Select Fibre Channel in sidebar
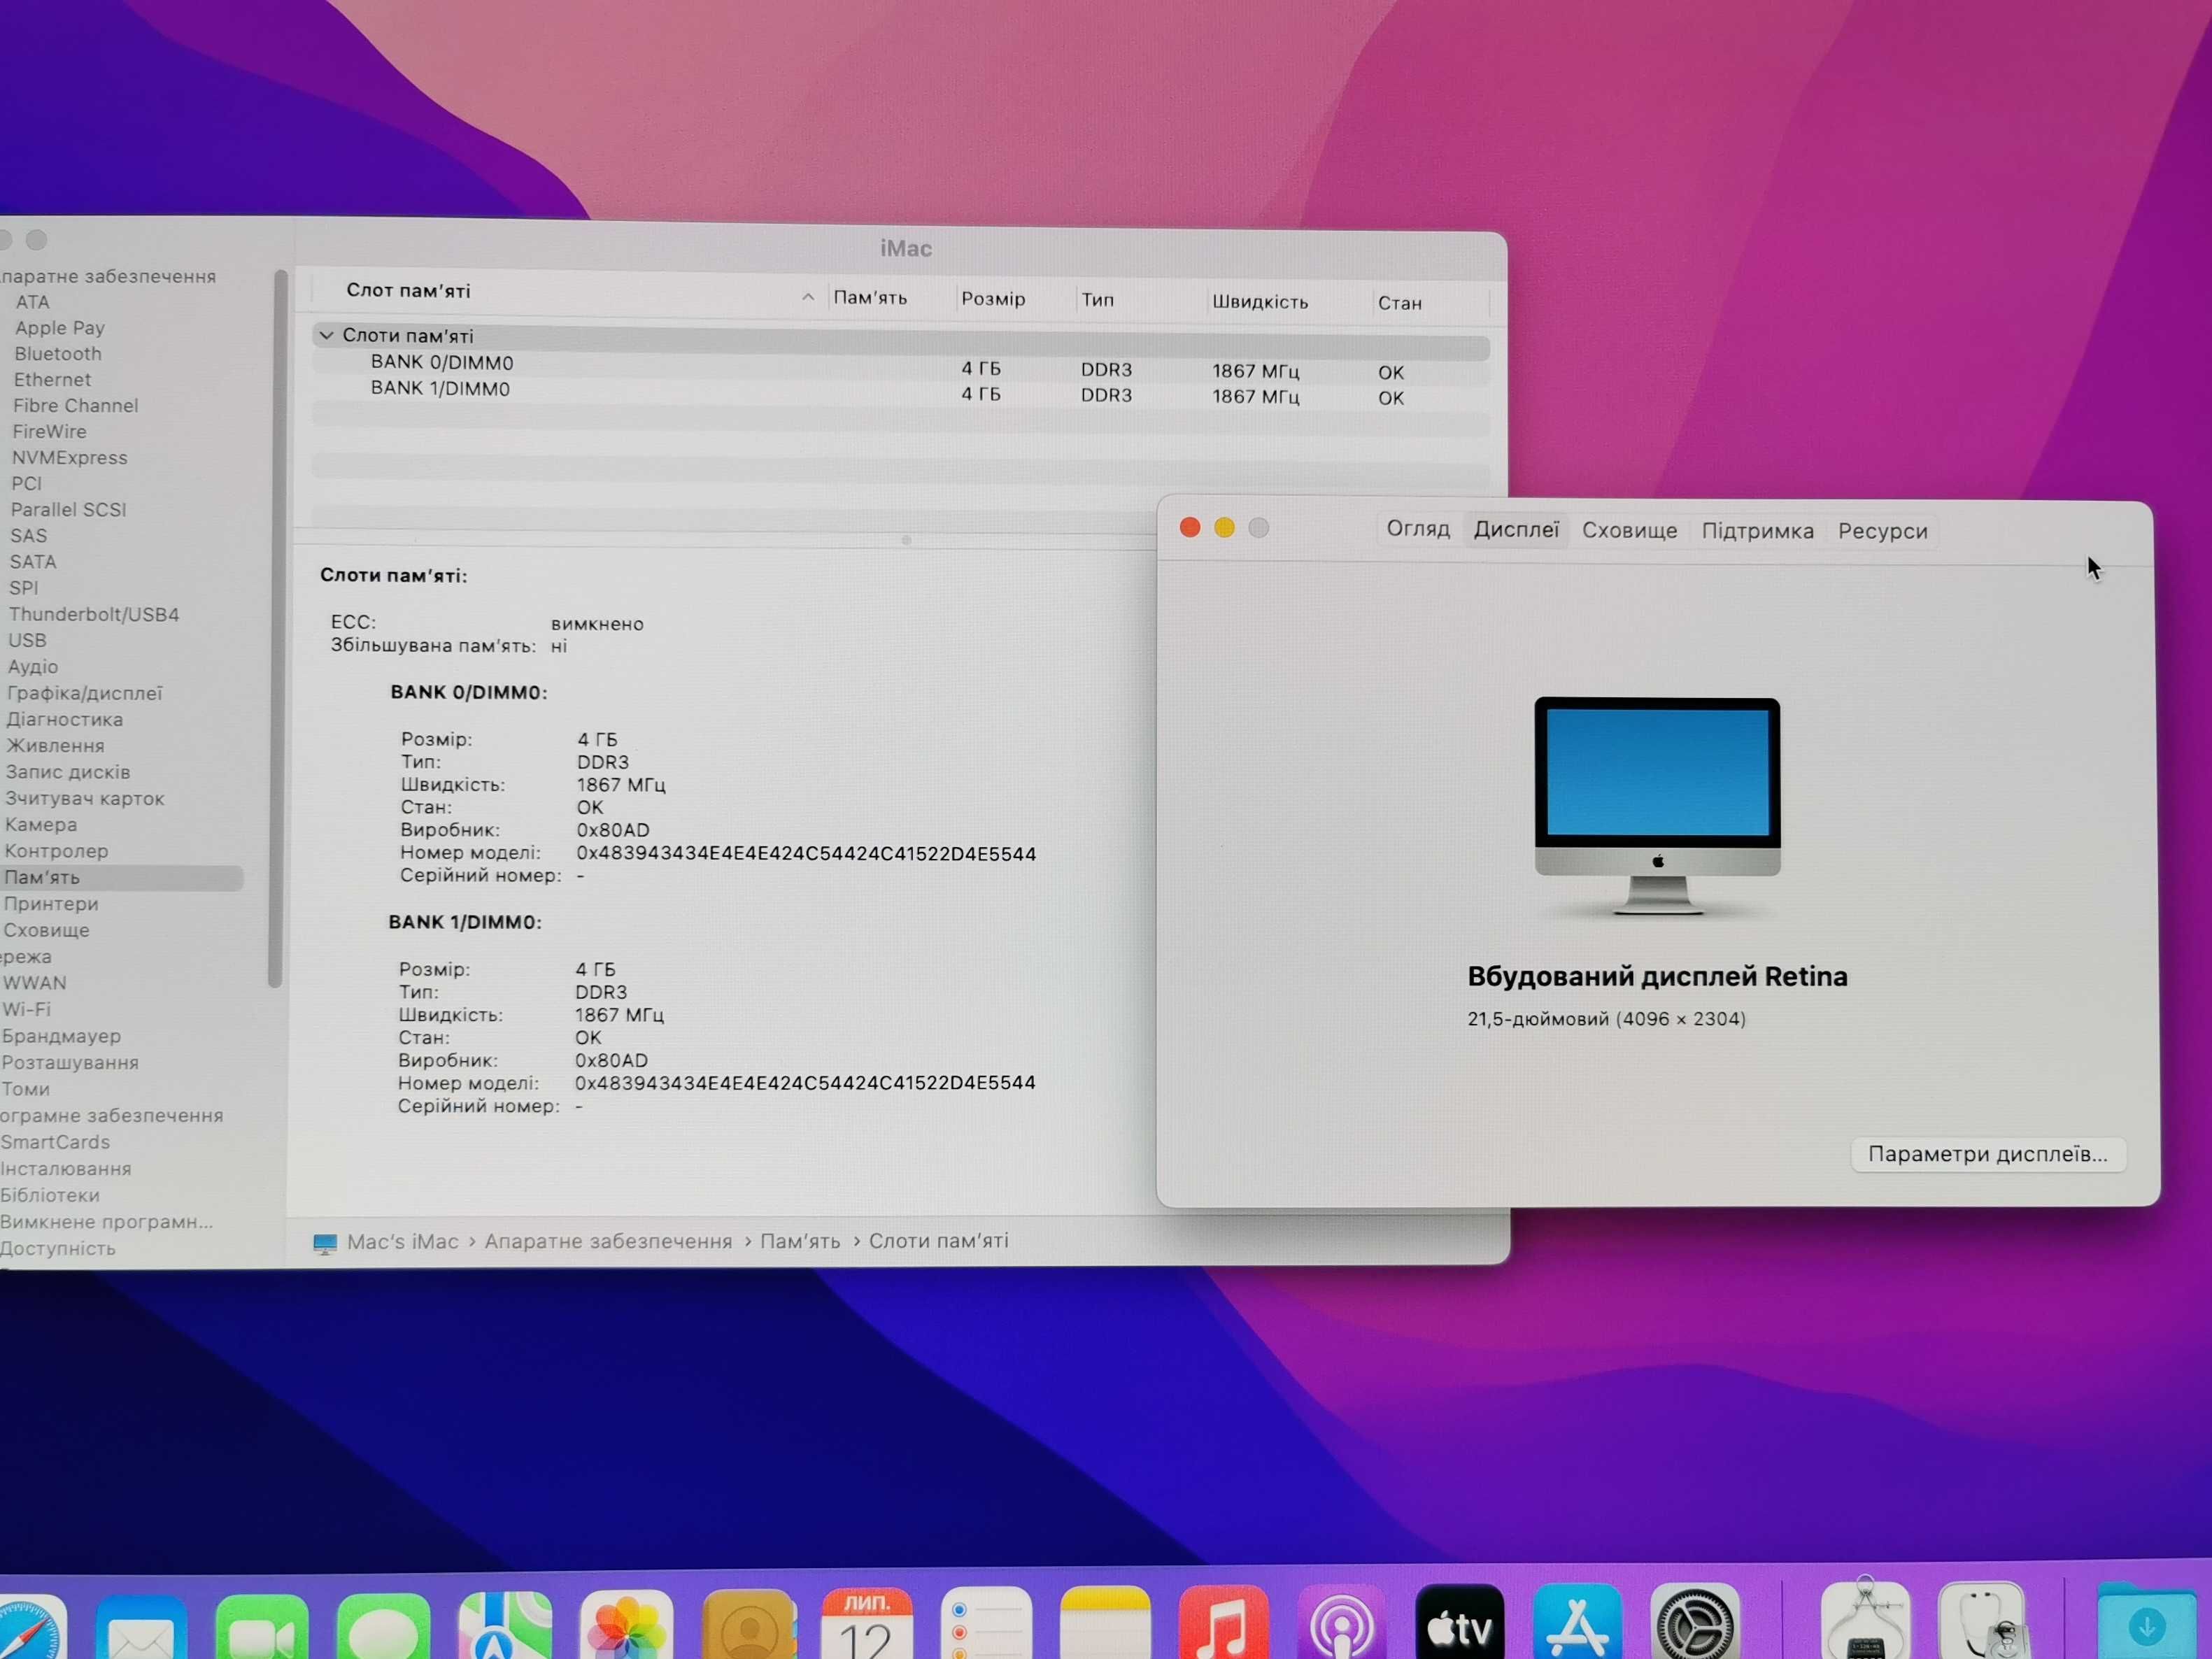 75,406
